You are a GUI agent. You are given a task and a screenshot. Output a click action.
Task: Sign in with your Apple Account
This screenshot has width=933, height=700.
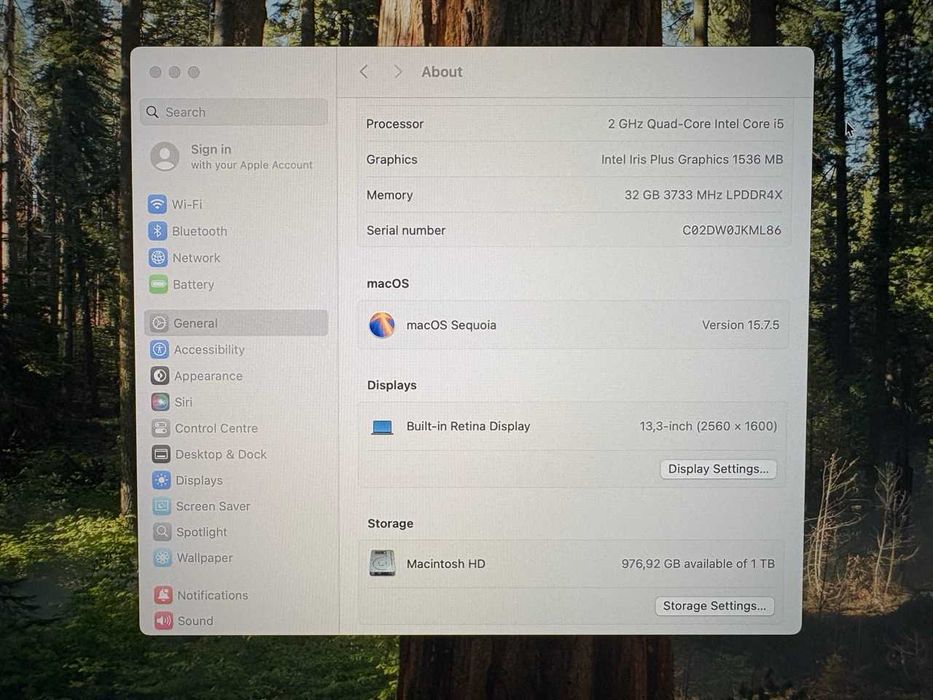click(232, 157)
